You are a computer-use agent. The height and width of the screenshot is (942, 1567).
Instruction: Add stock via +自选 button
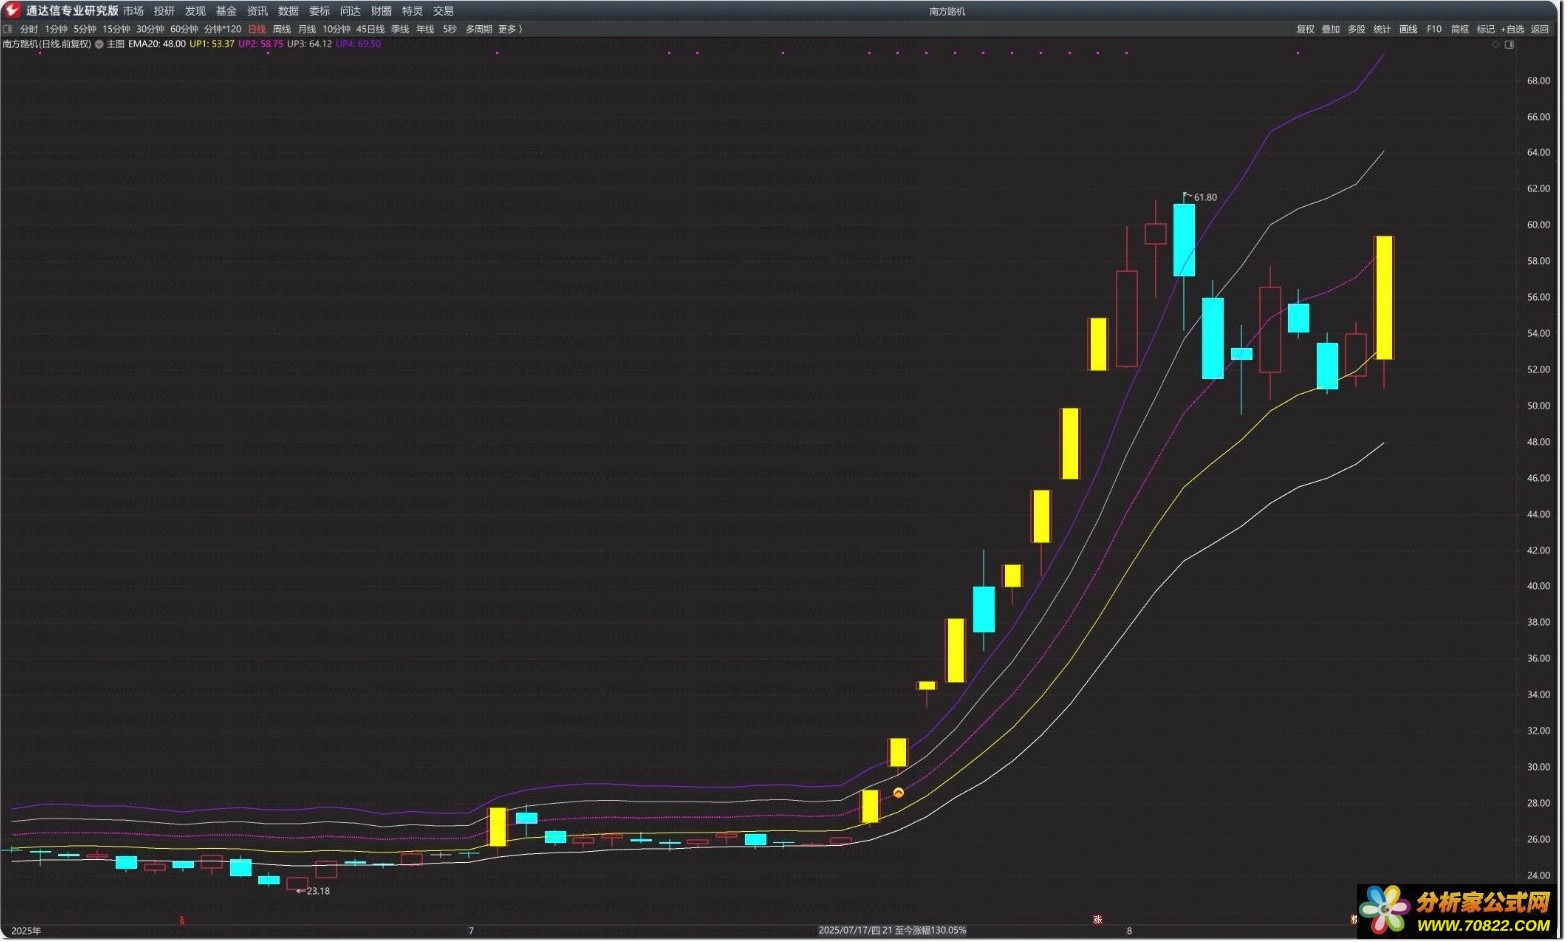point(1513,29)
